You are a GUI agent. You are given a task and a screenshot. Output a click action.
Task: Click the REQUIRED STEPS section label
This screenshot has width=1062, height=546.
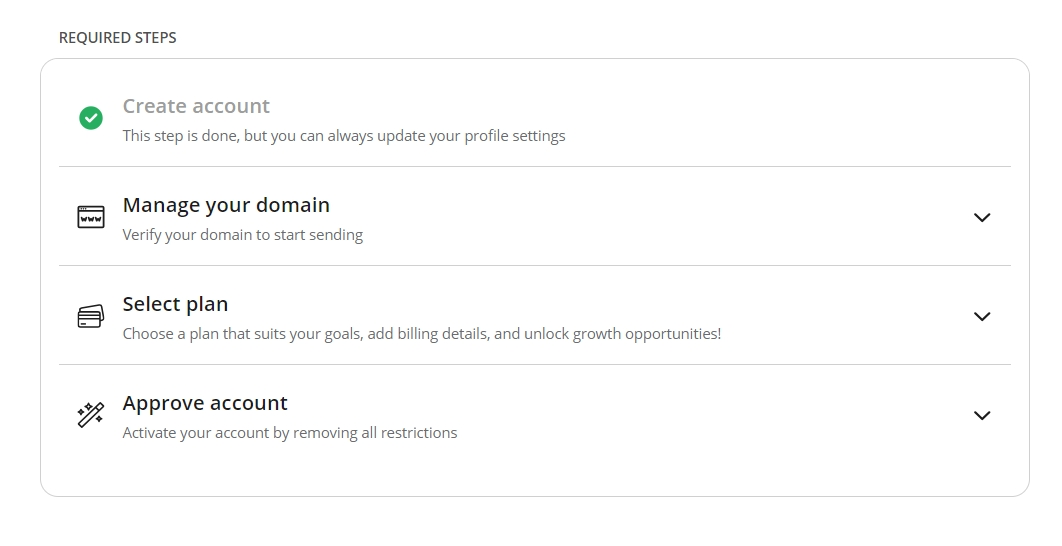pyautogui.click(x=117, y=38)
